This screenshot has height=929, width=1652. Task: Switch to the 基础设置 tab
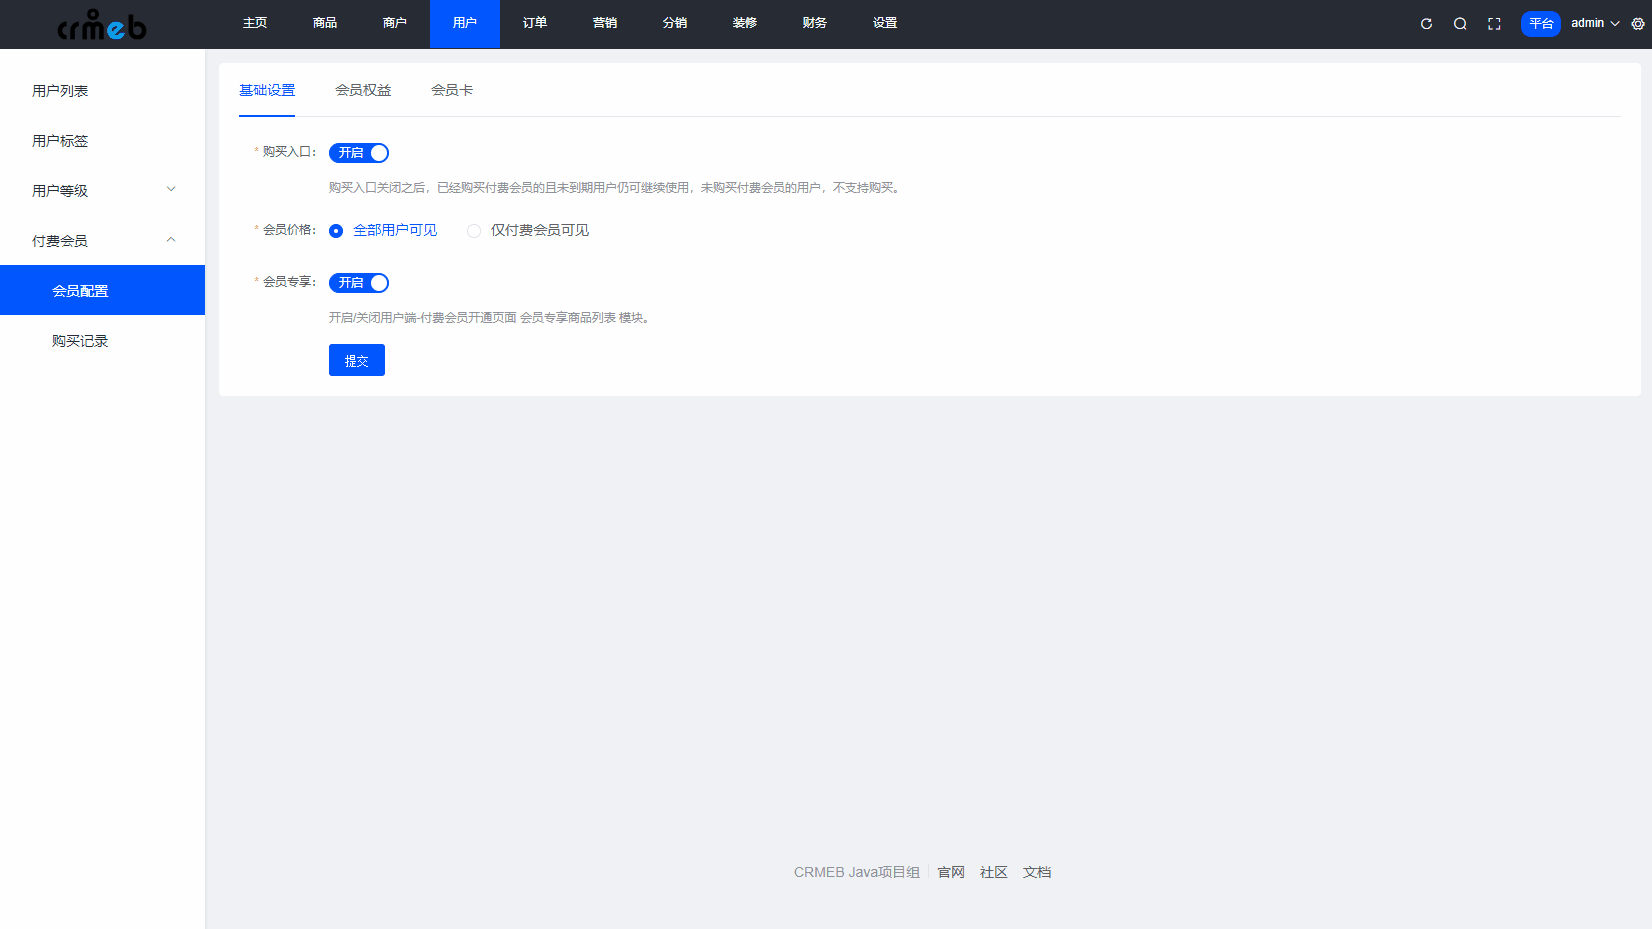(267, 90)
